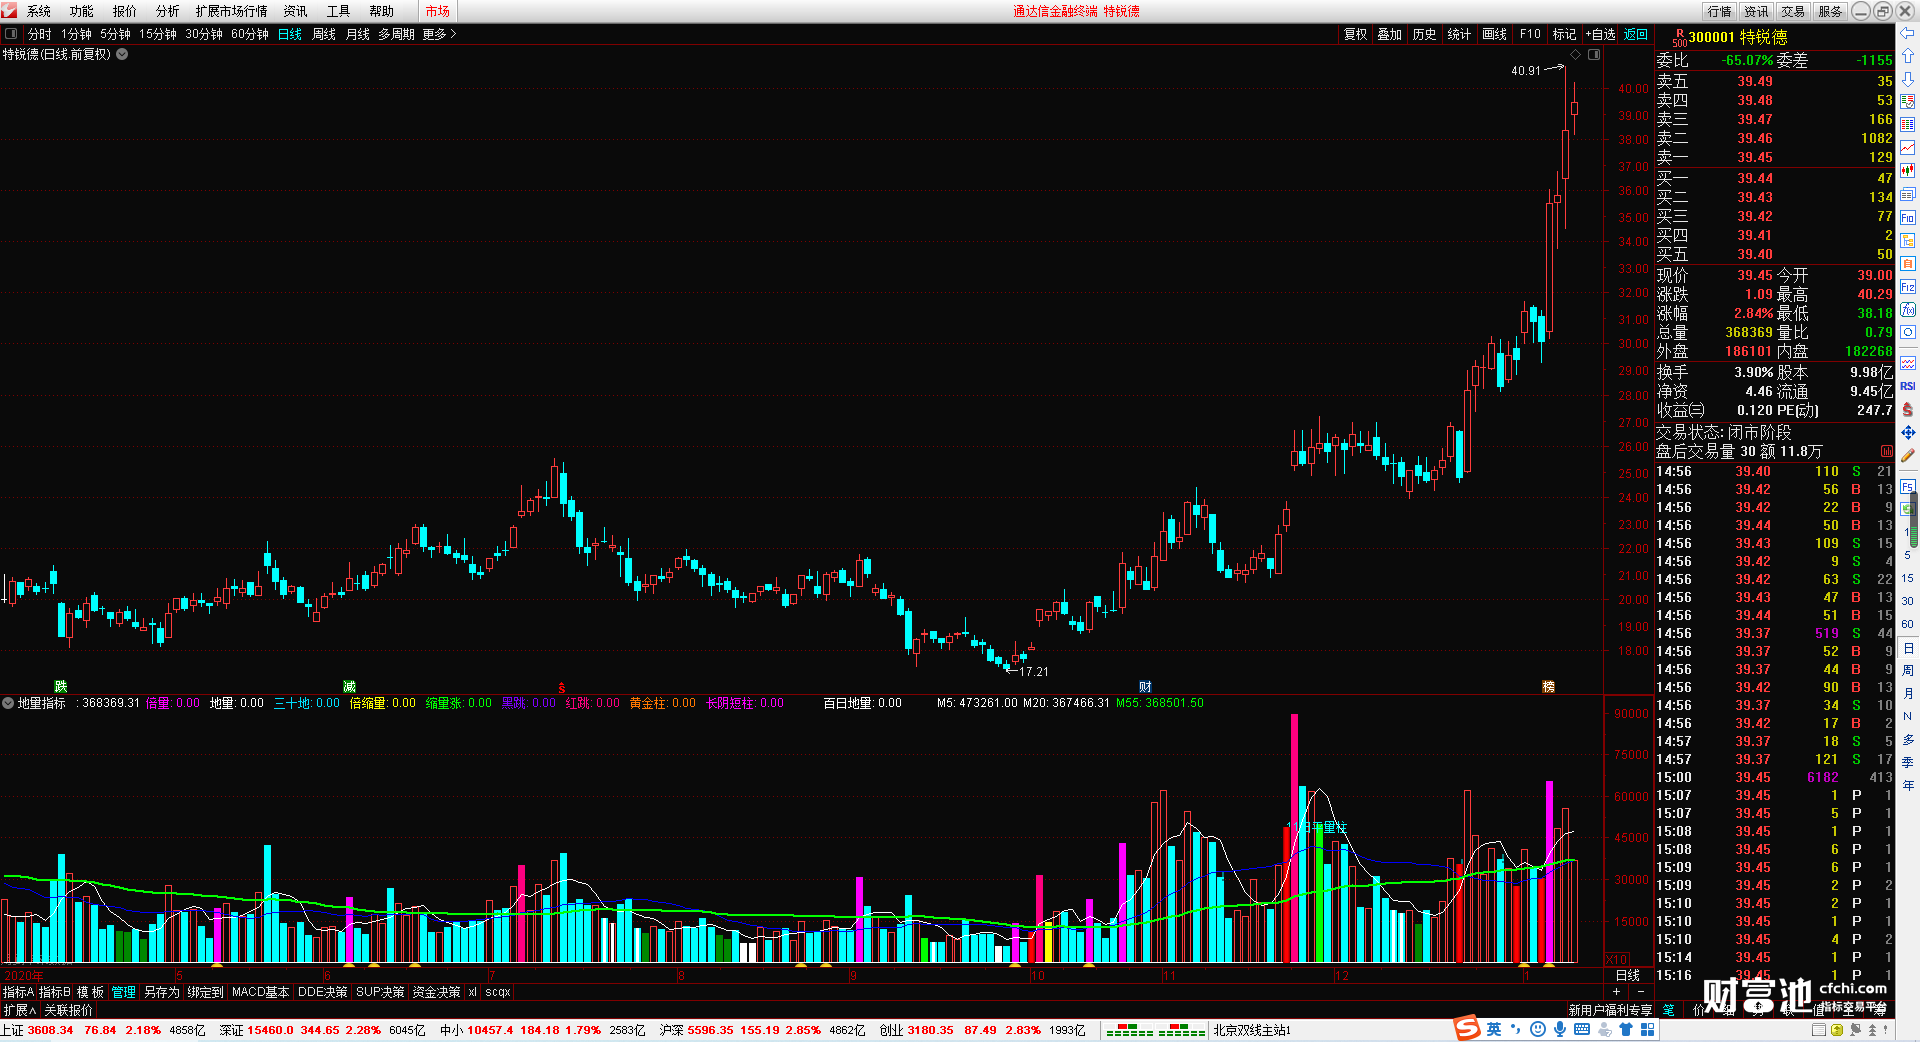Select the 资金决策 indicator tab
Screen dimensions: 1920x1042
point(436,992)
